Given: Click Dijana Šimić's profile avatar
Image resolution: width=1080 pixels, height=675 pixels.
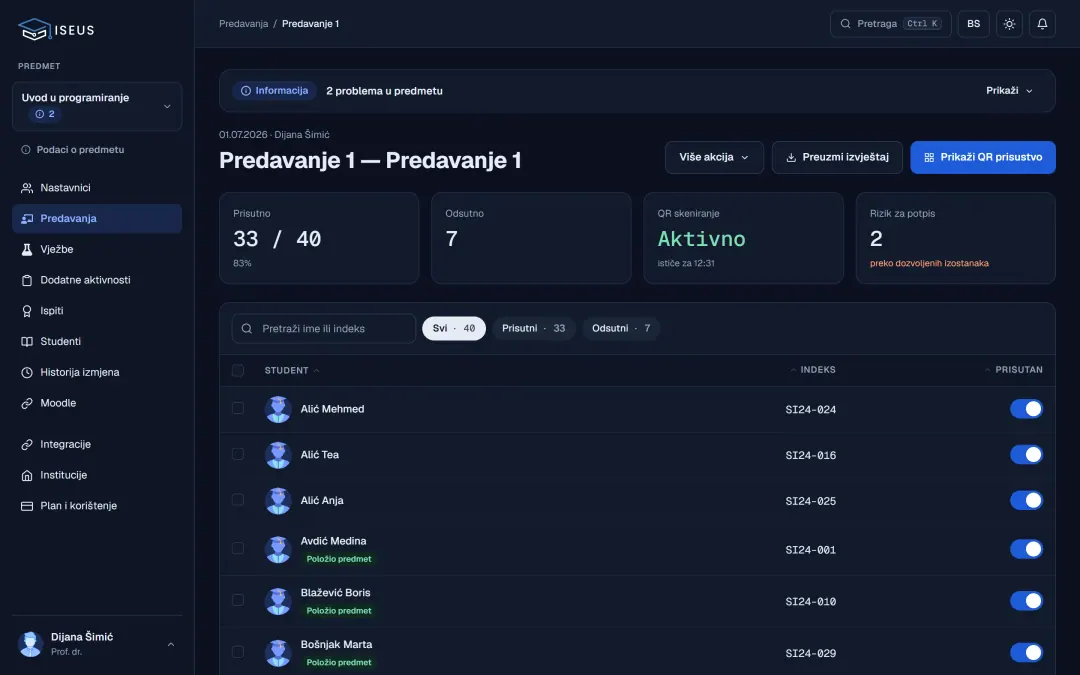Looking at the screenshot, I should pyautogui.click(x=30, y=644).
